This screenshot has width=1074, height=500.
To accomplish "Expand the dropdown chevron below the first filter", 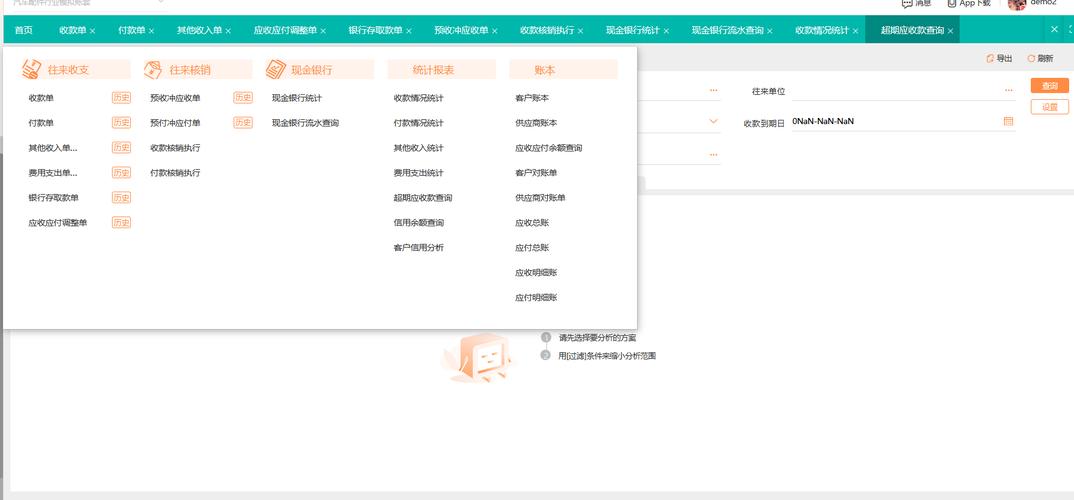I will (713, 121).
